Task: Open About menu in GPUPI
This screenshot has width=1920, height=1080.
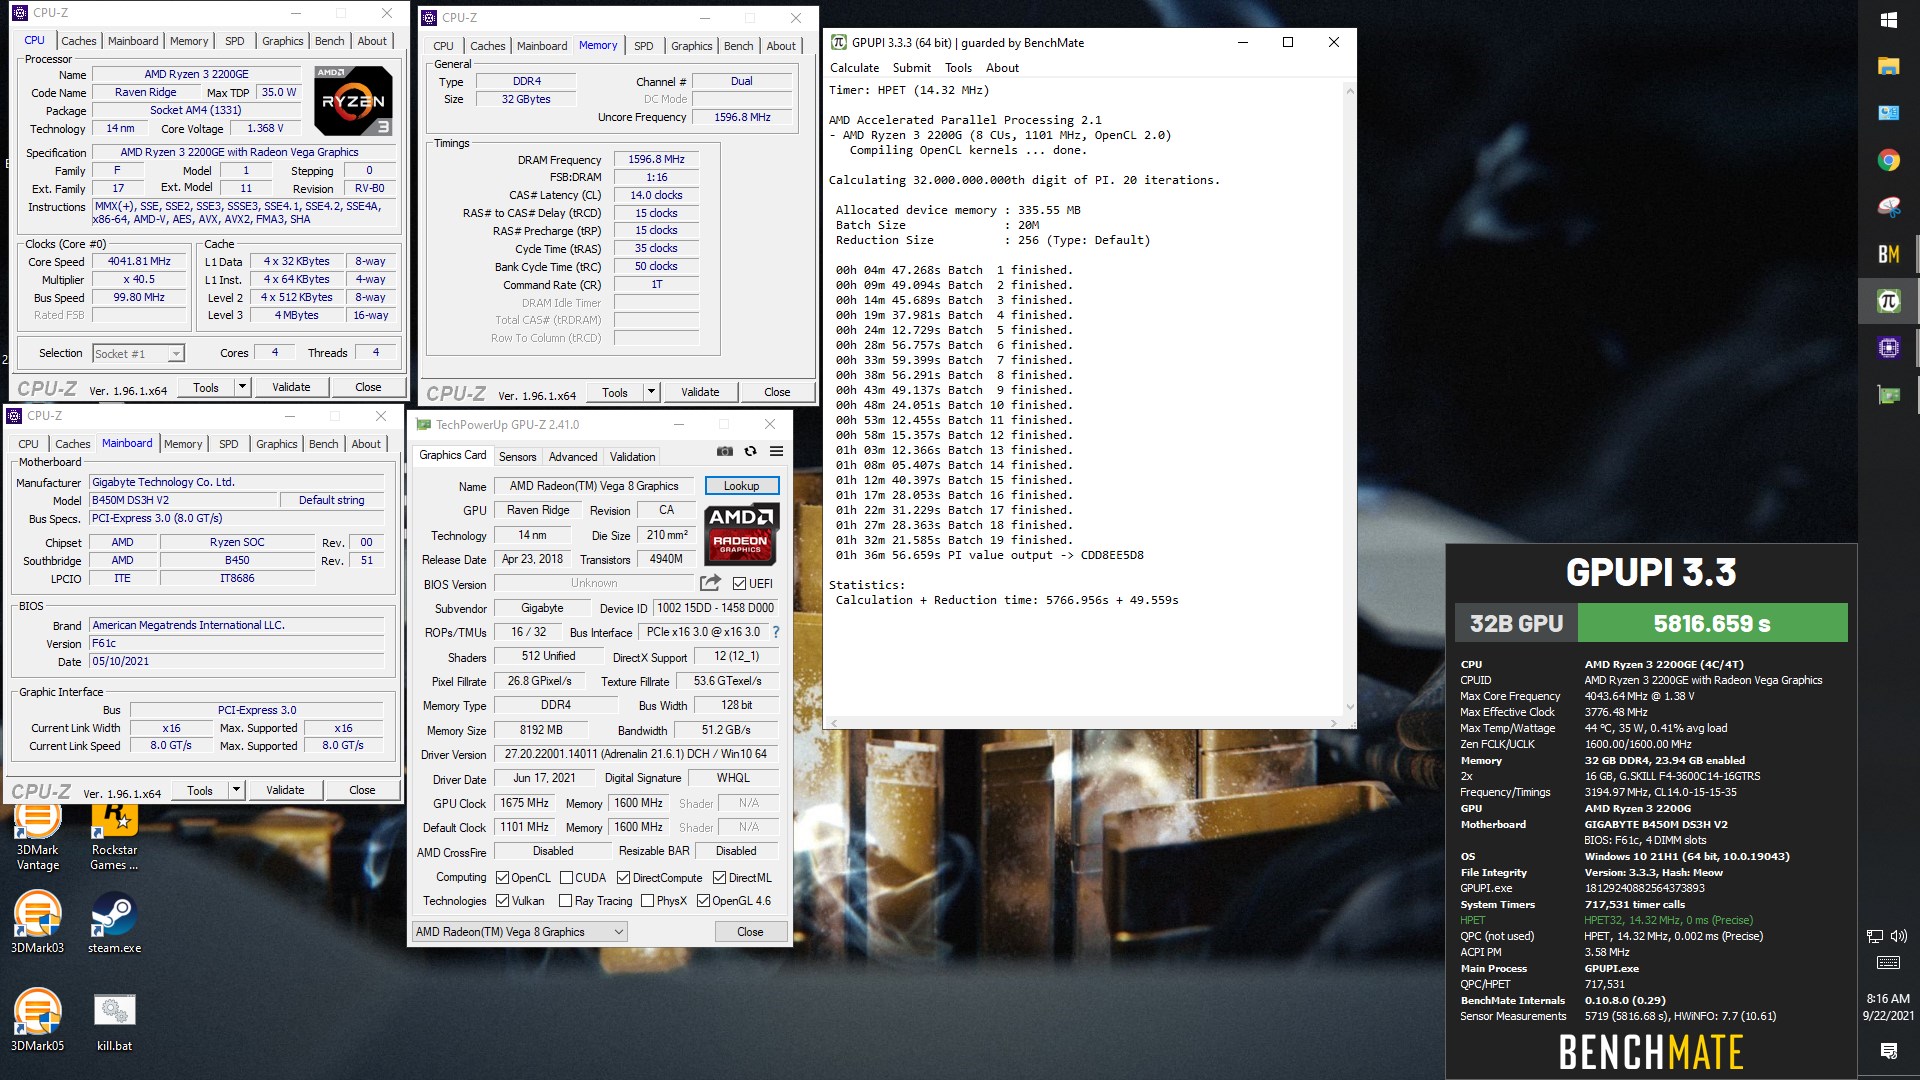Action: tap(1002, 68)
